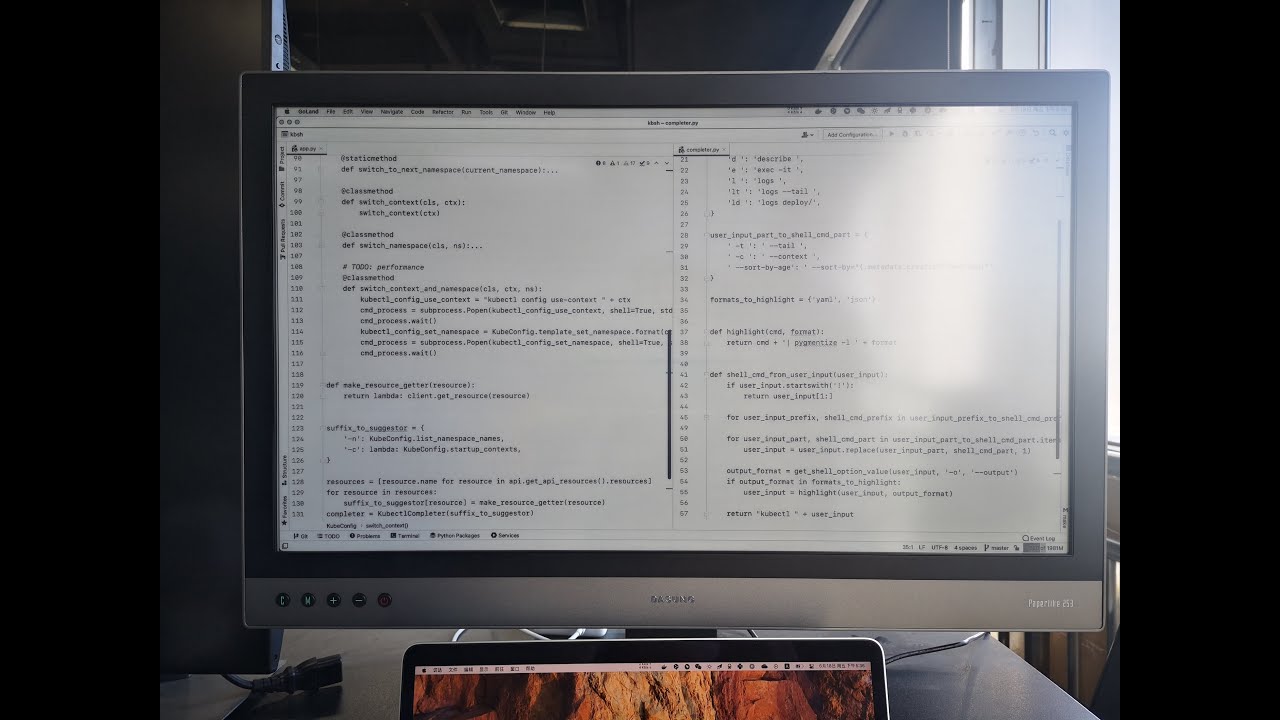Viewport: 1280px width, 720px height.
Task: Jump to previous highlighted problem arrow
Action: 657,162
